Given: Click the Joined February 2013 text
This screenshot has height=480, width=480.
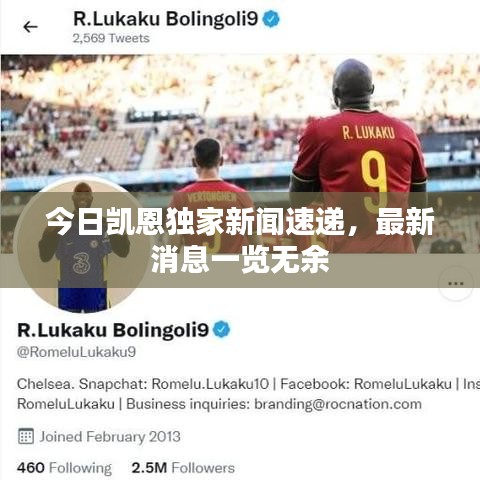Looking at the screenshot, I should coord(110,437).
